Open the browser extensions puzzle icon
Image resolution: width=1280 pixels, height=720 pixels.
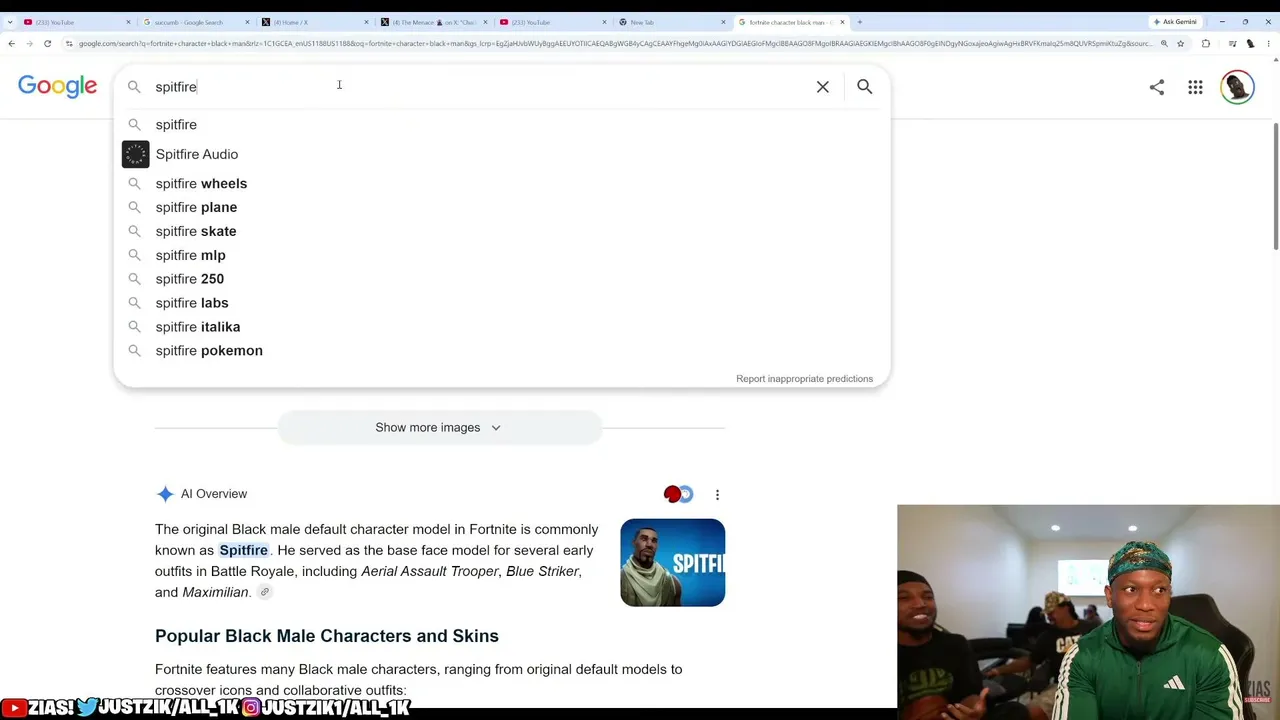[1205, 44]
